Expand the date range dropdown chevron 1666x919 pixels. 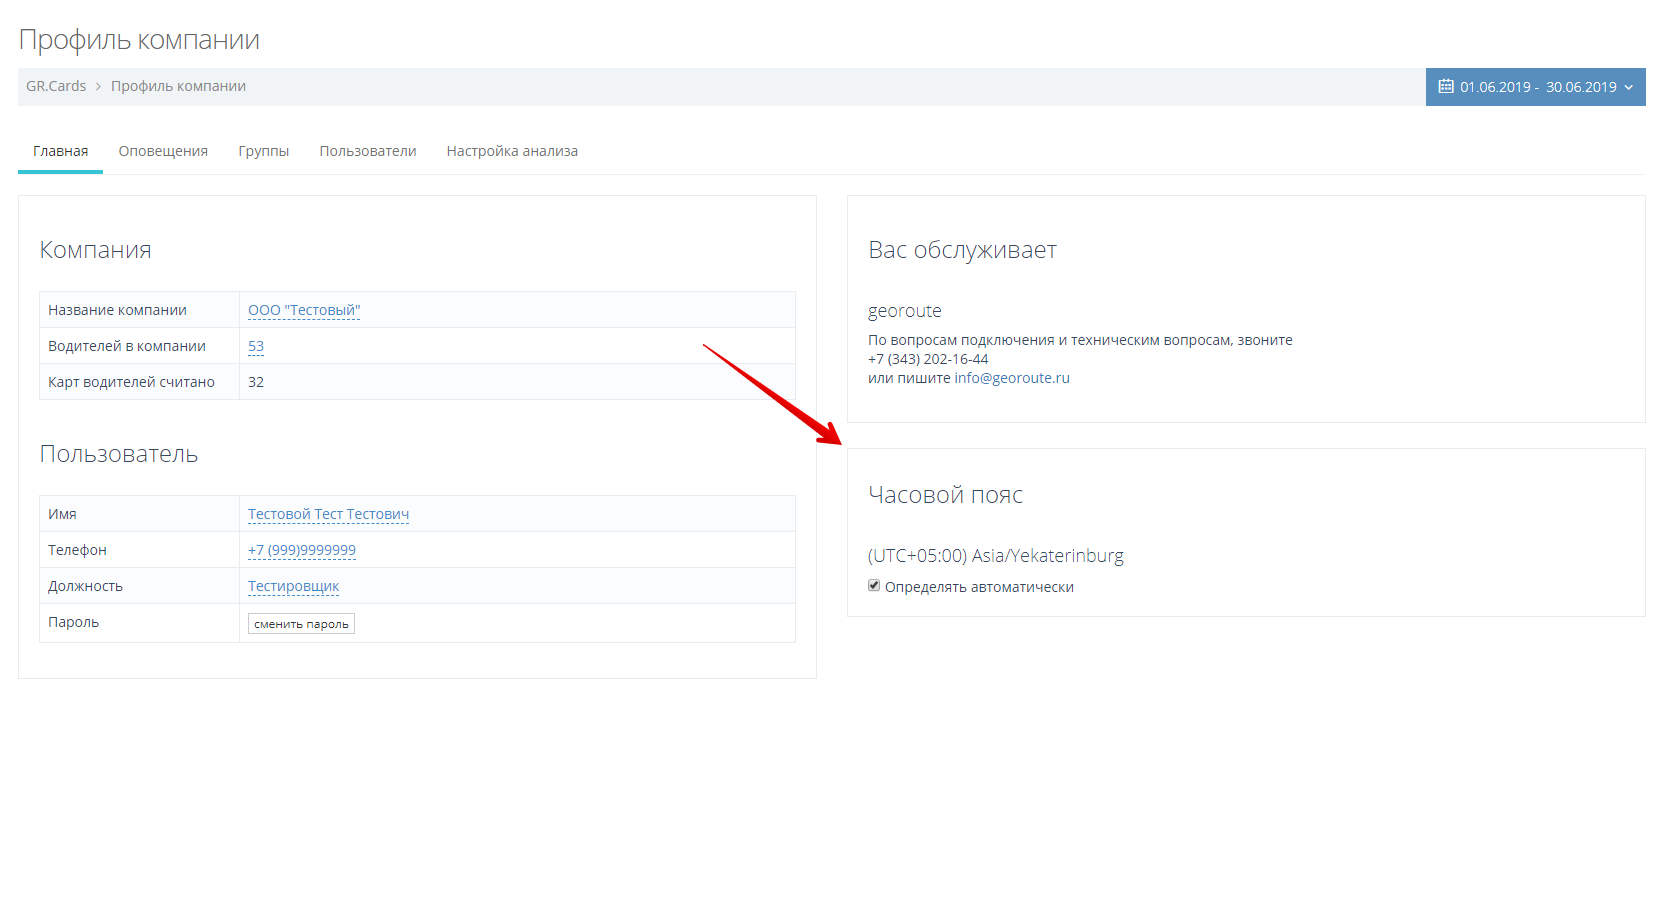(1629, 87)
